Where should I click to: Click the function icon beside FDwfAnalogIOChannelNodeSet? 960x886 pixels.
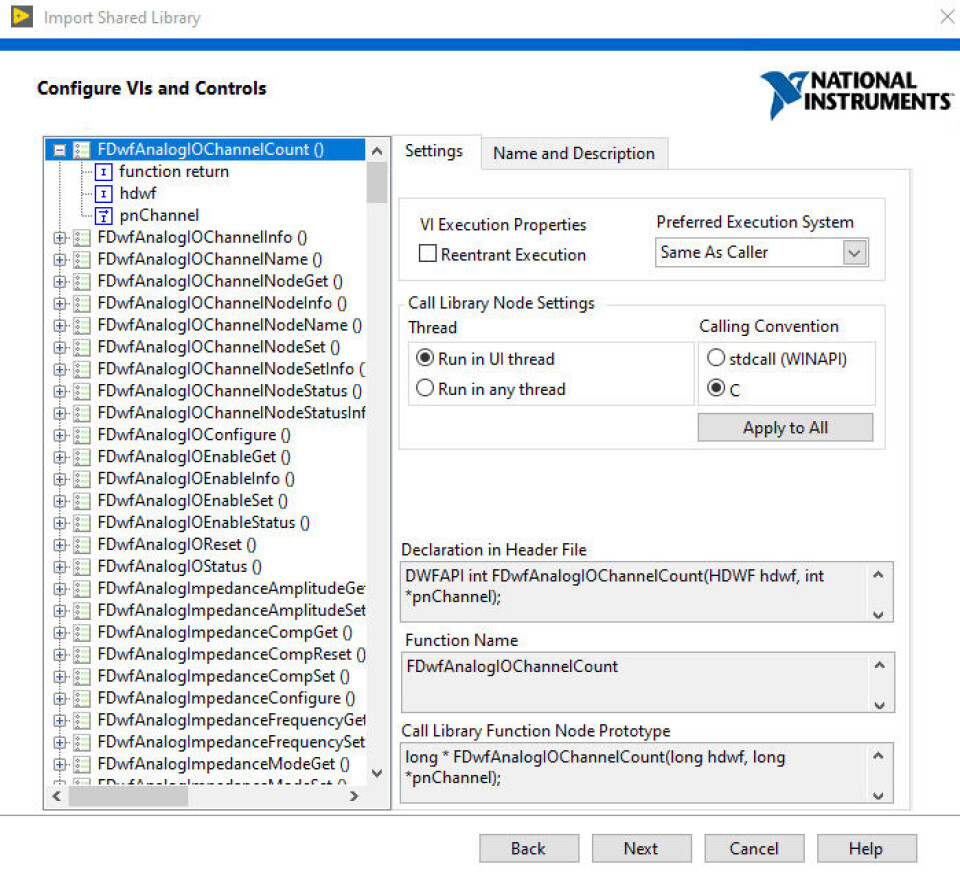click(x=81, y=347)
